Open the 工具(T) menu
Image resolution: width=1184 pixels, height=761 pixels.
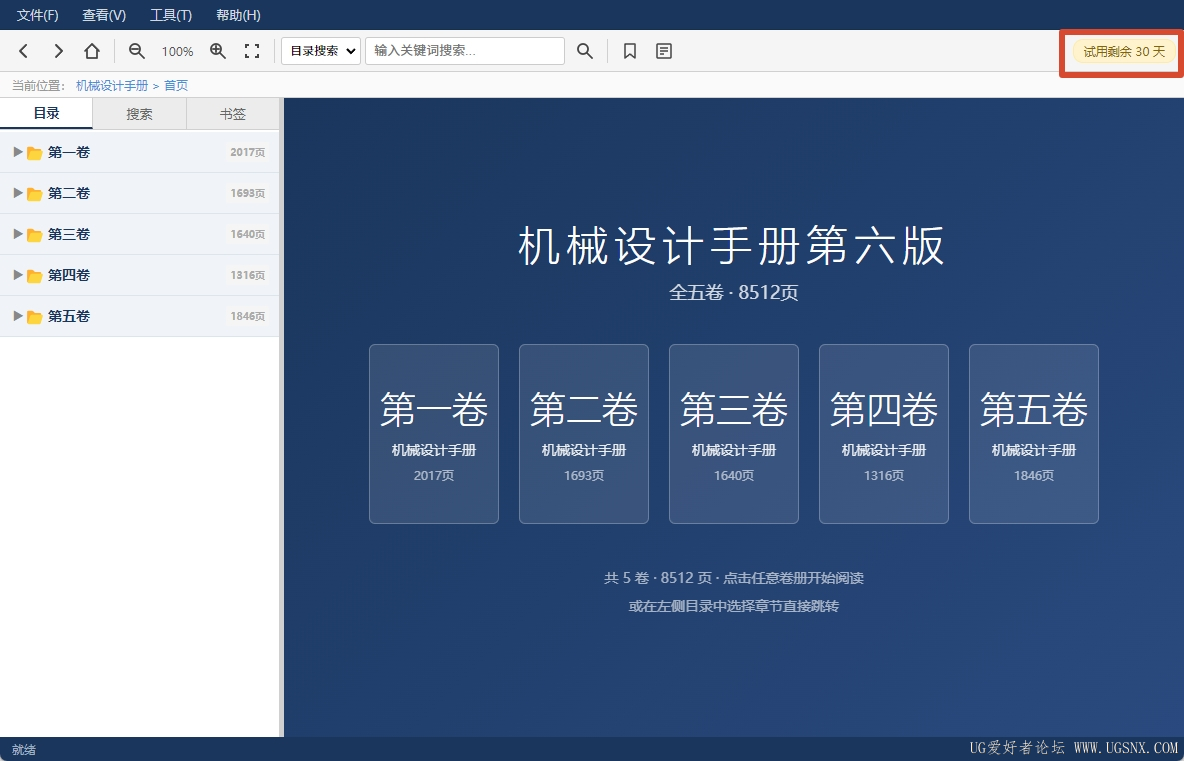(171, 15)
